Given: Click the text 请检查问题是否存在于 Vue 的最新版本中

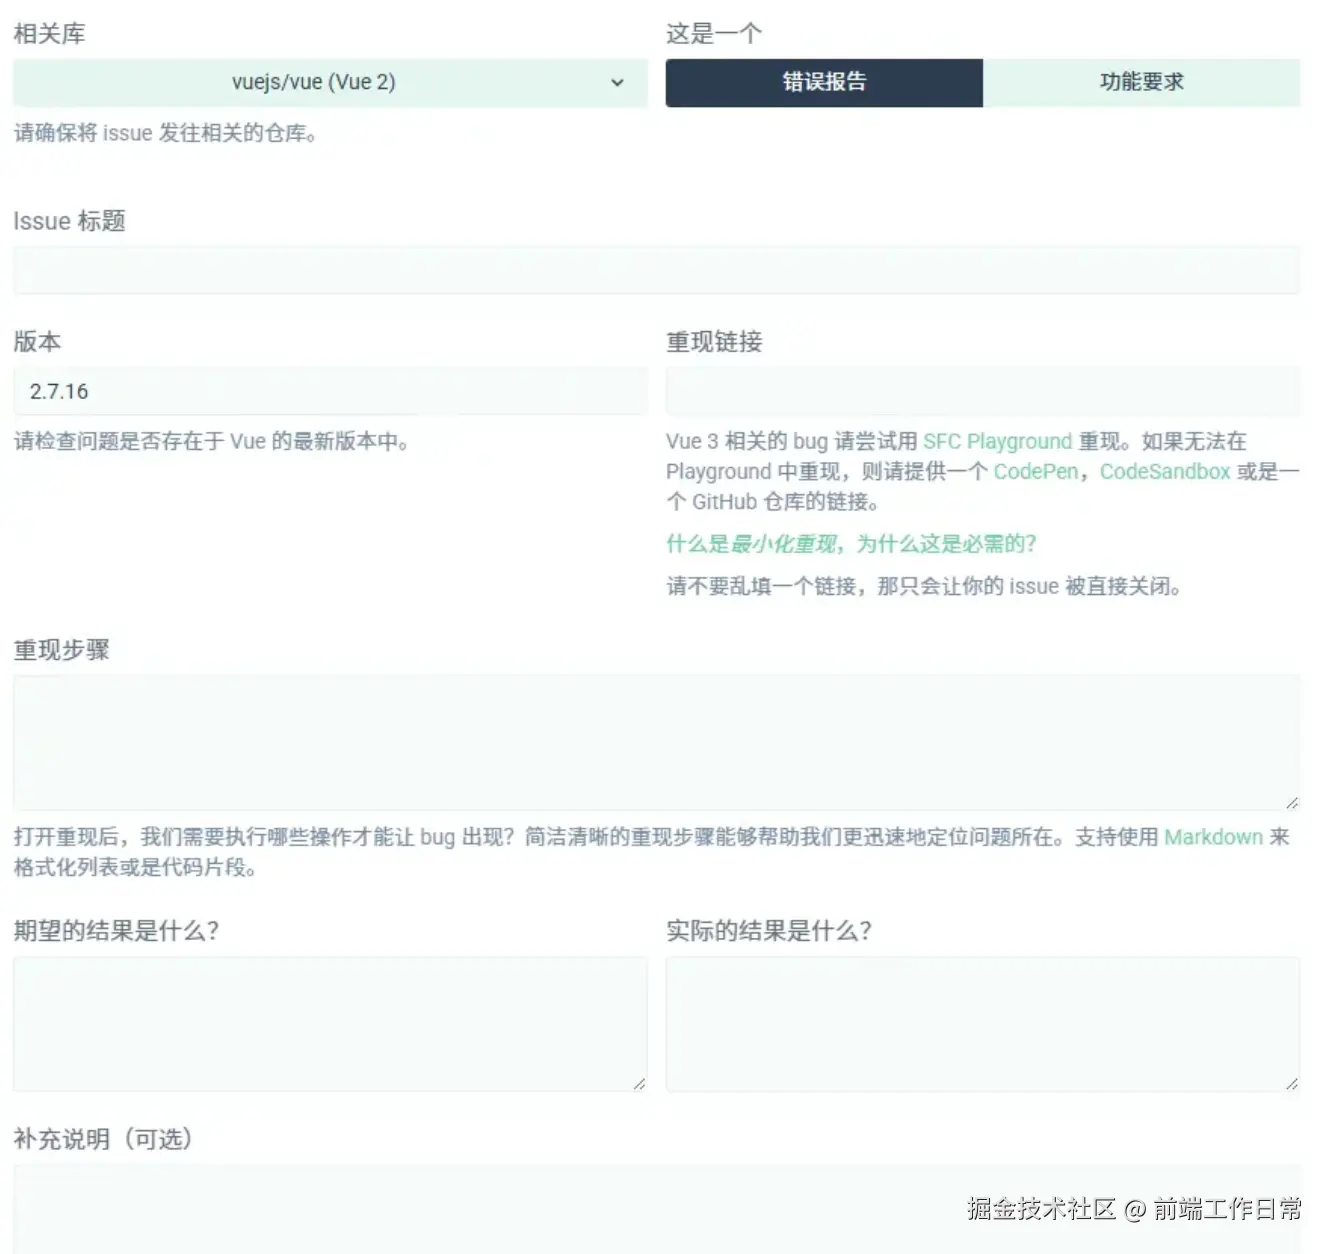Looking at the screenshot, I should 211,441.
